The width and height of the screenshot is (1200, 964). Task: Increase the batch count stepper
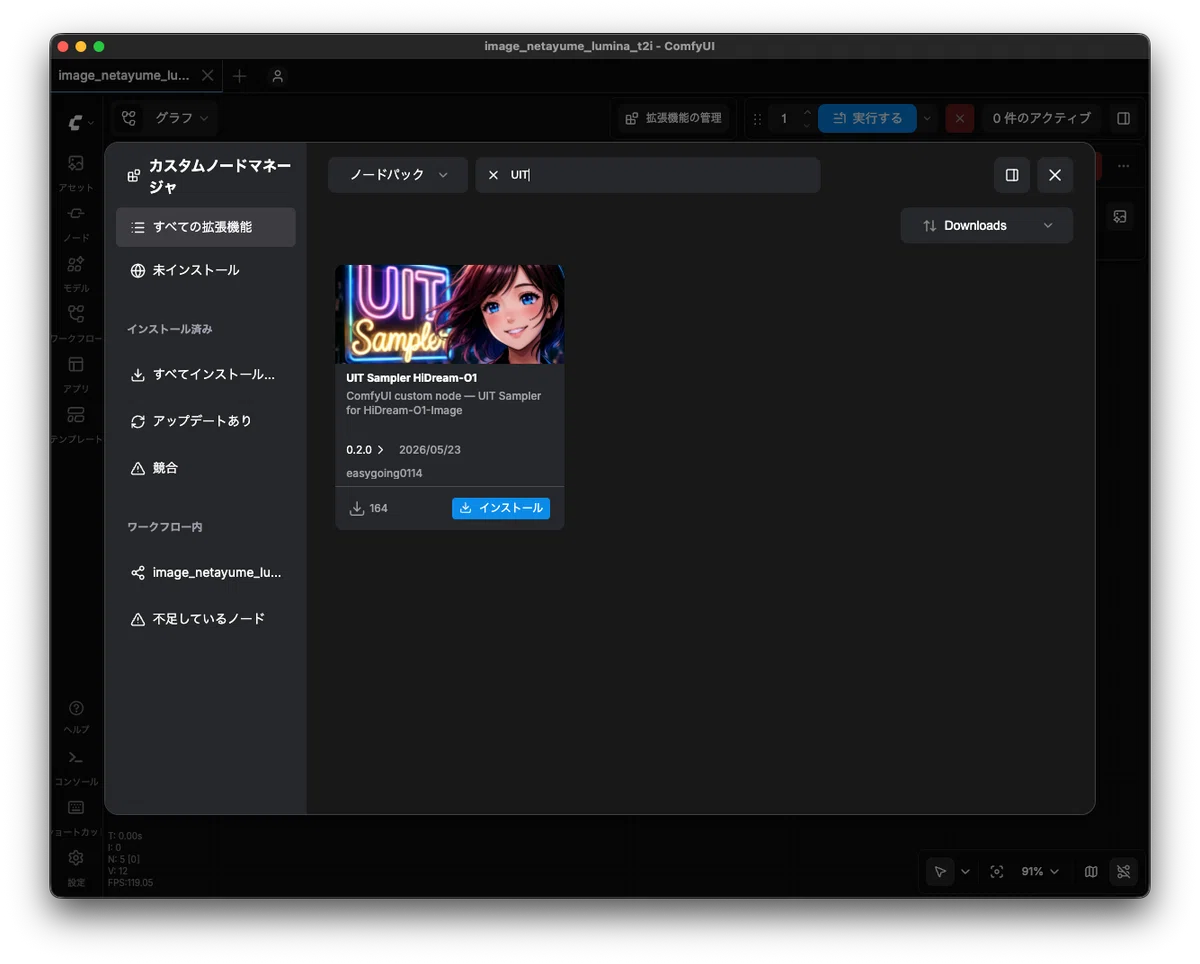(x=807, y=112)
